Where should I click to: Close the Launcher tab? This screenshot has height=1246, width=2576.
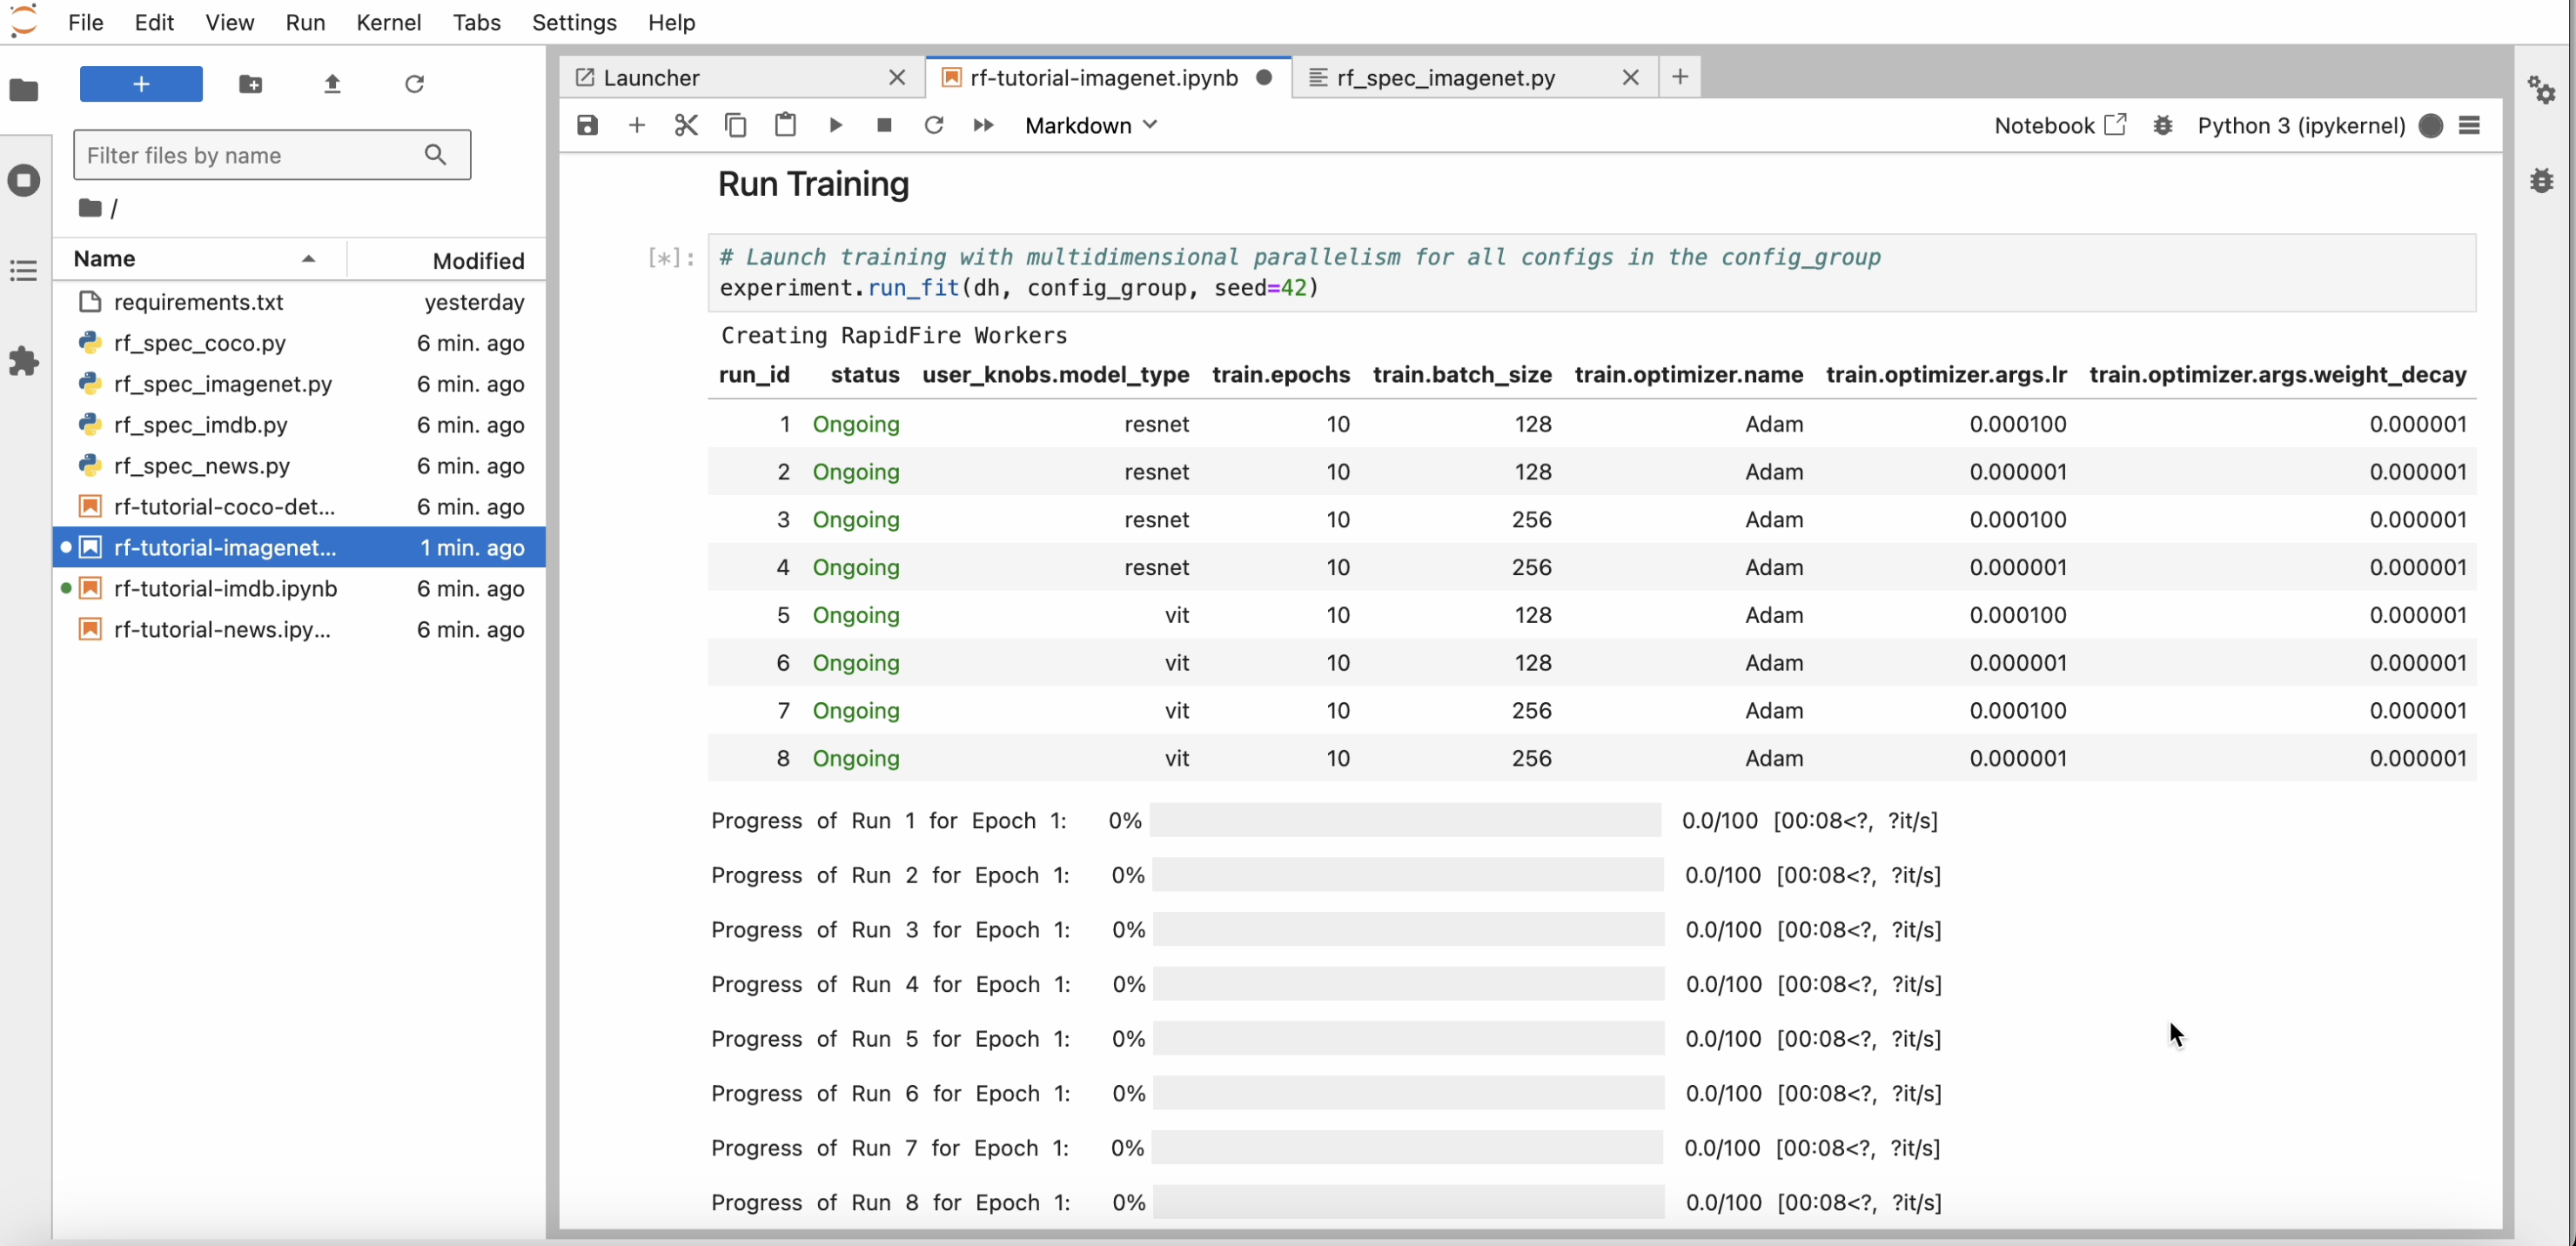(897, 77)
